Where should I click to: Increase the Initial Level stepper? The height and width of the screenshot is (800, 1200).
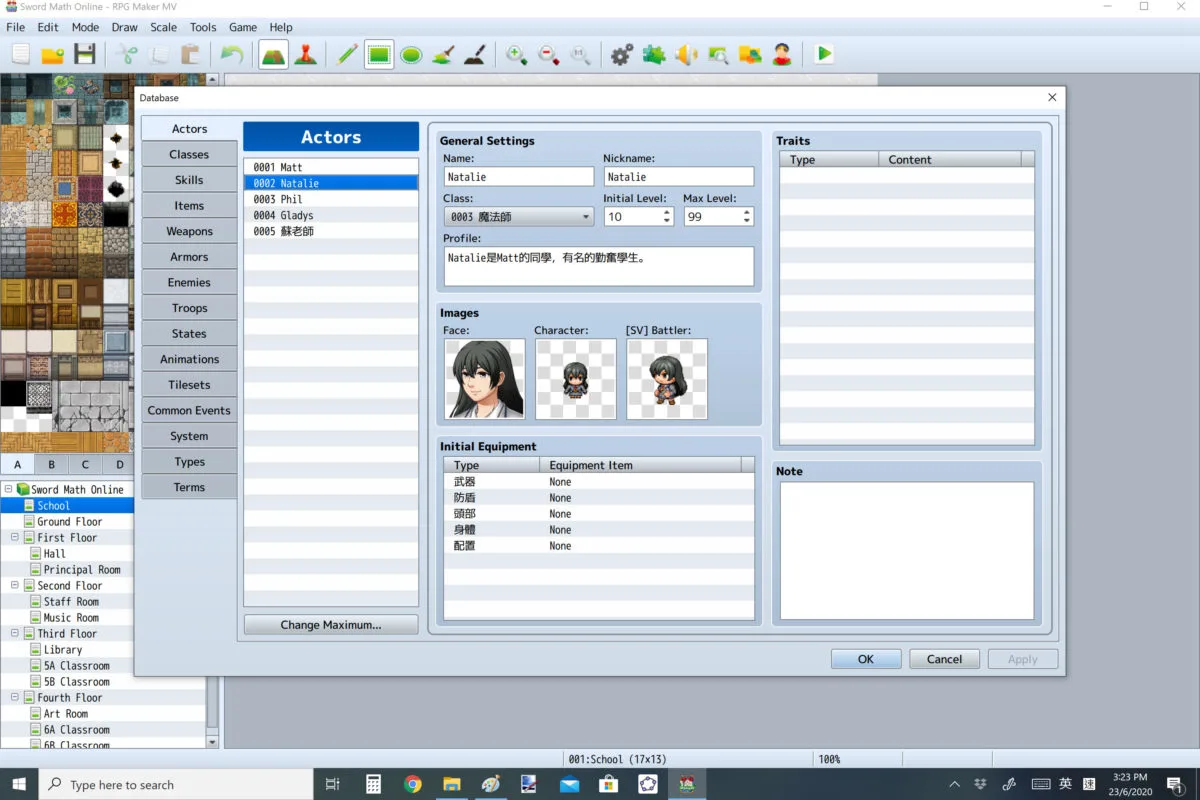[x=667, y=212]
